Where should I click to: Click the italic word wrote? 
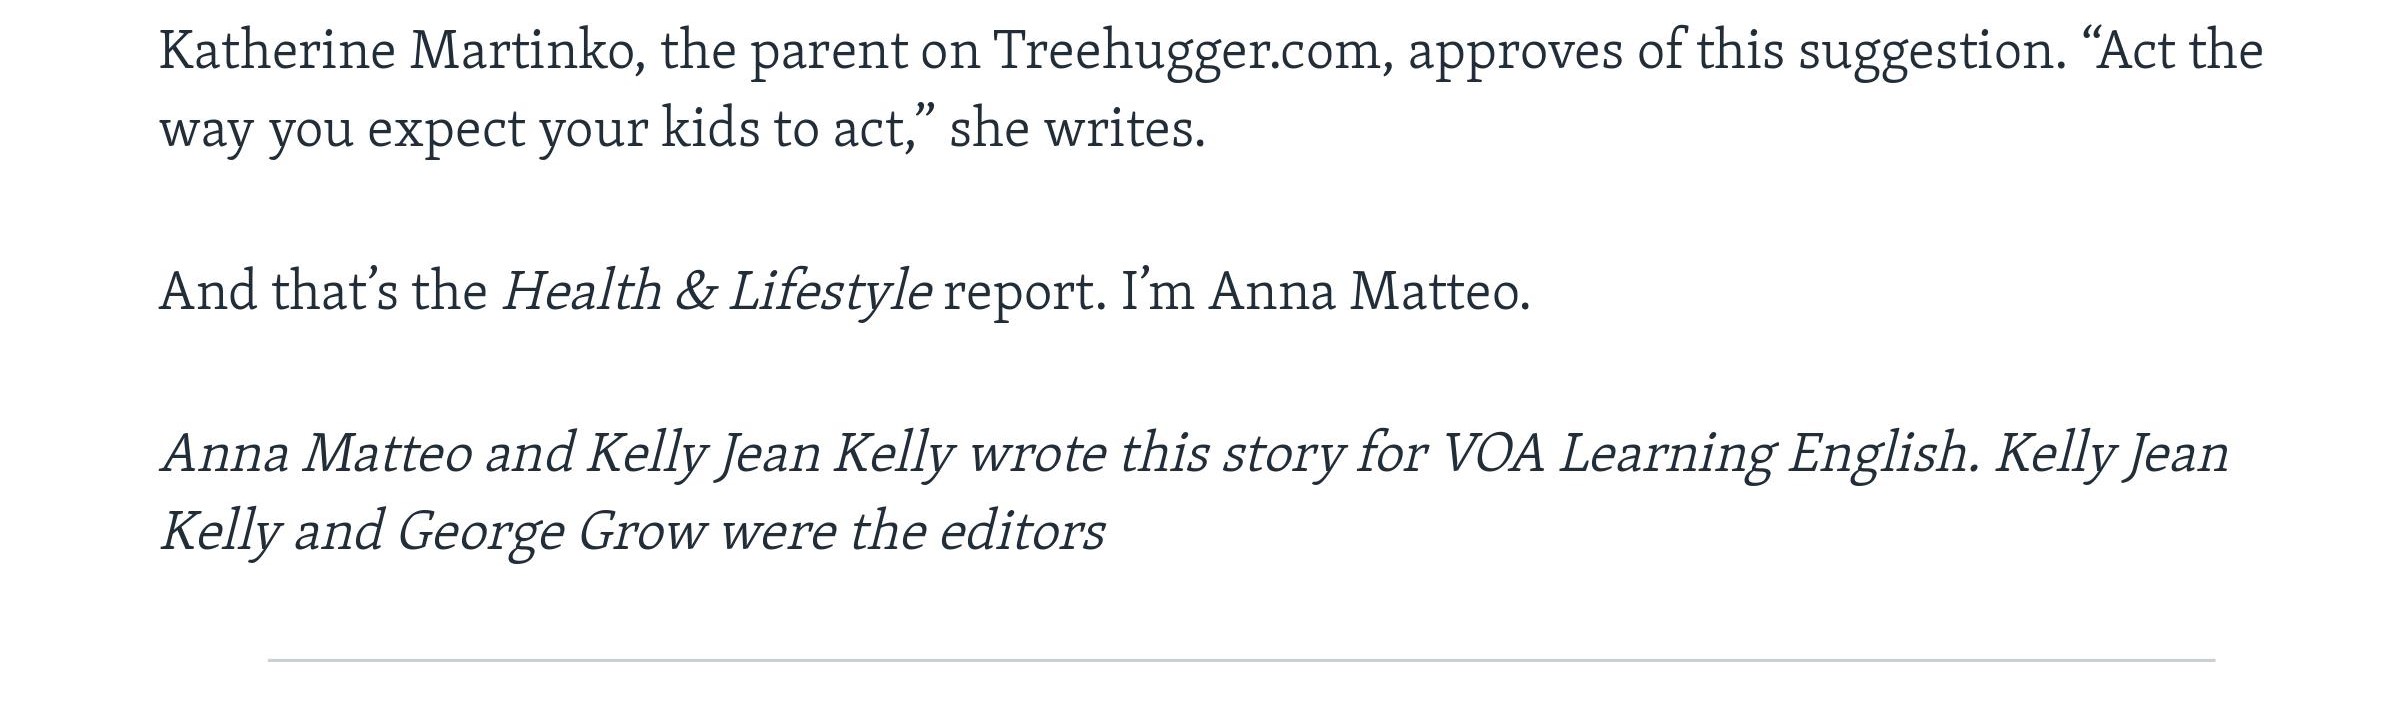(1037, 453)
